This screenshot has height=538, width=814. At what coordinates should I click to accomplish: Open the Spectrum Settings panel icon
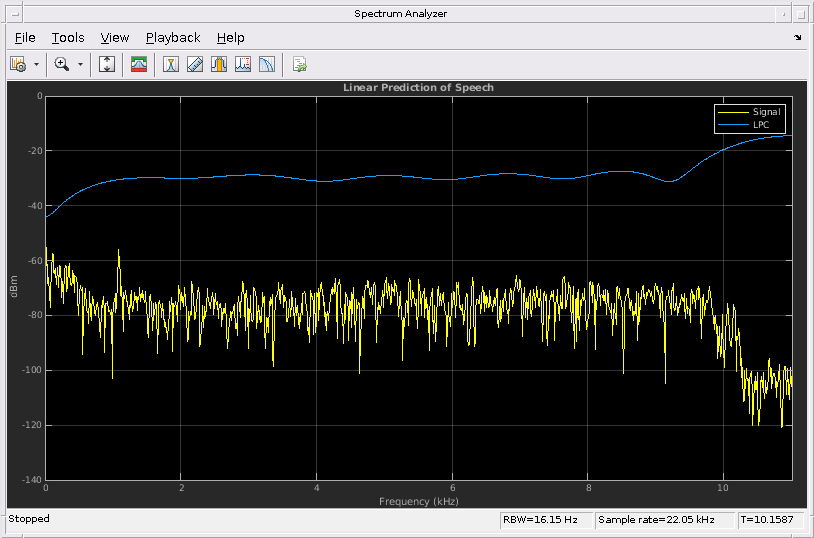tap(139, 64)
